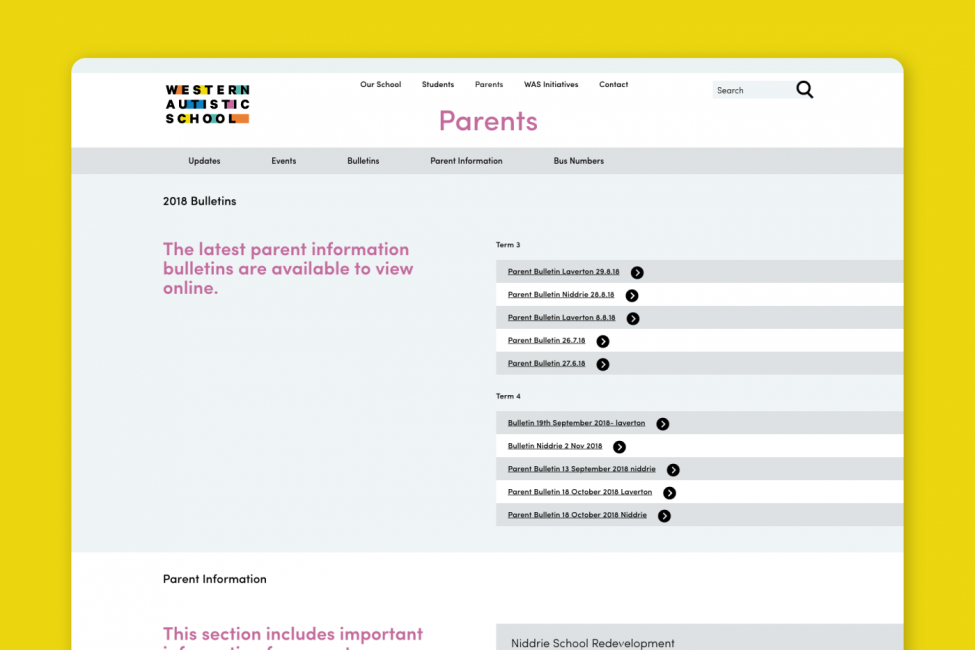Click arrow icon beside Parent Bulletin Laverton 29.8.18
Screen dimensions: 975x650
[637, 272]
